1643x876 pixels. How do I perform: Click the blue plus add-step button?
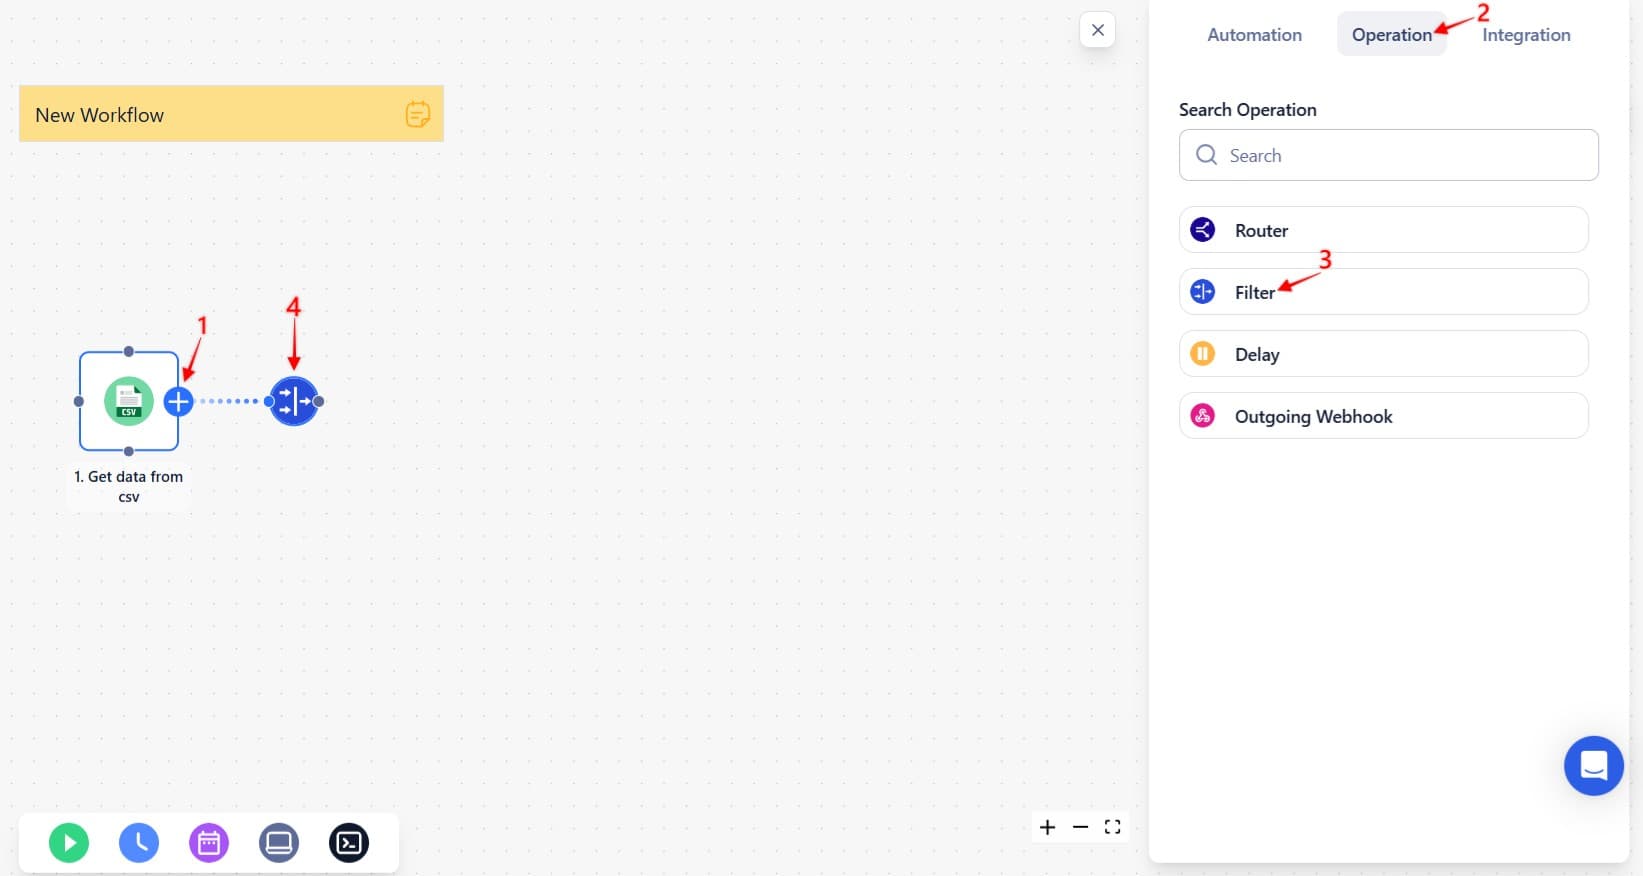click(x=179, y=402)
